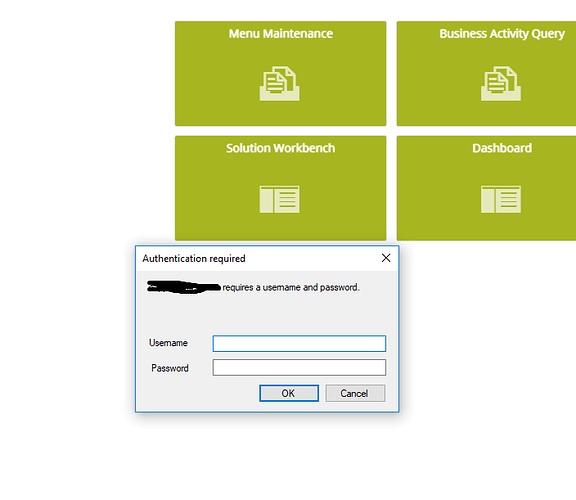This screenshot has height=500, width=576.
Task: Click the Authentication required title text
Action: [194, 259]
